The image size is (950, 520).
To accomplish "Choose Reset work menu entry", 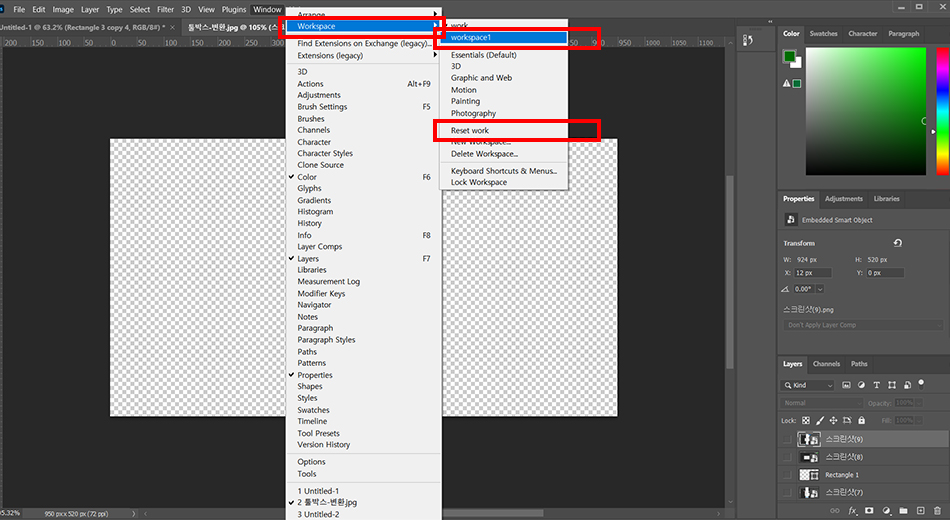I will click(x=504, y=130).
